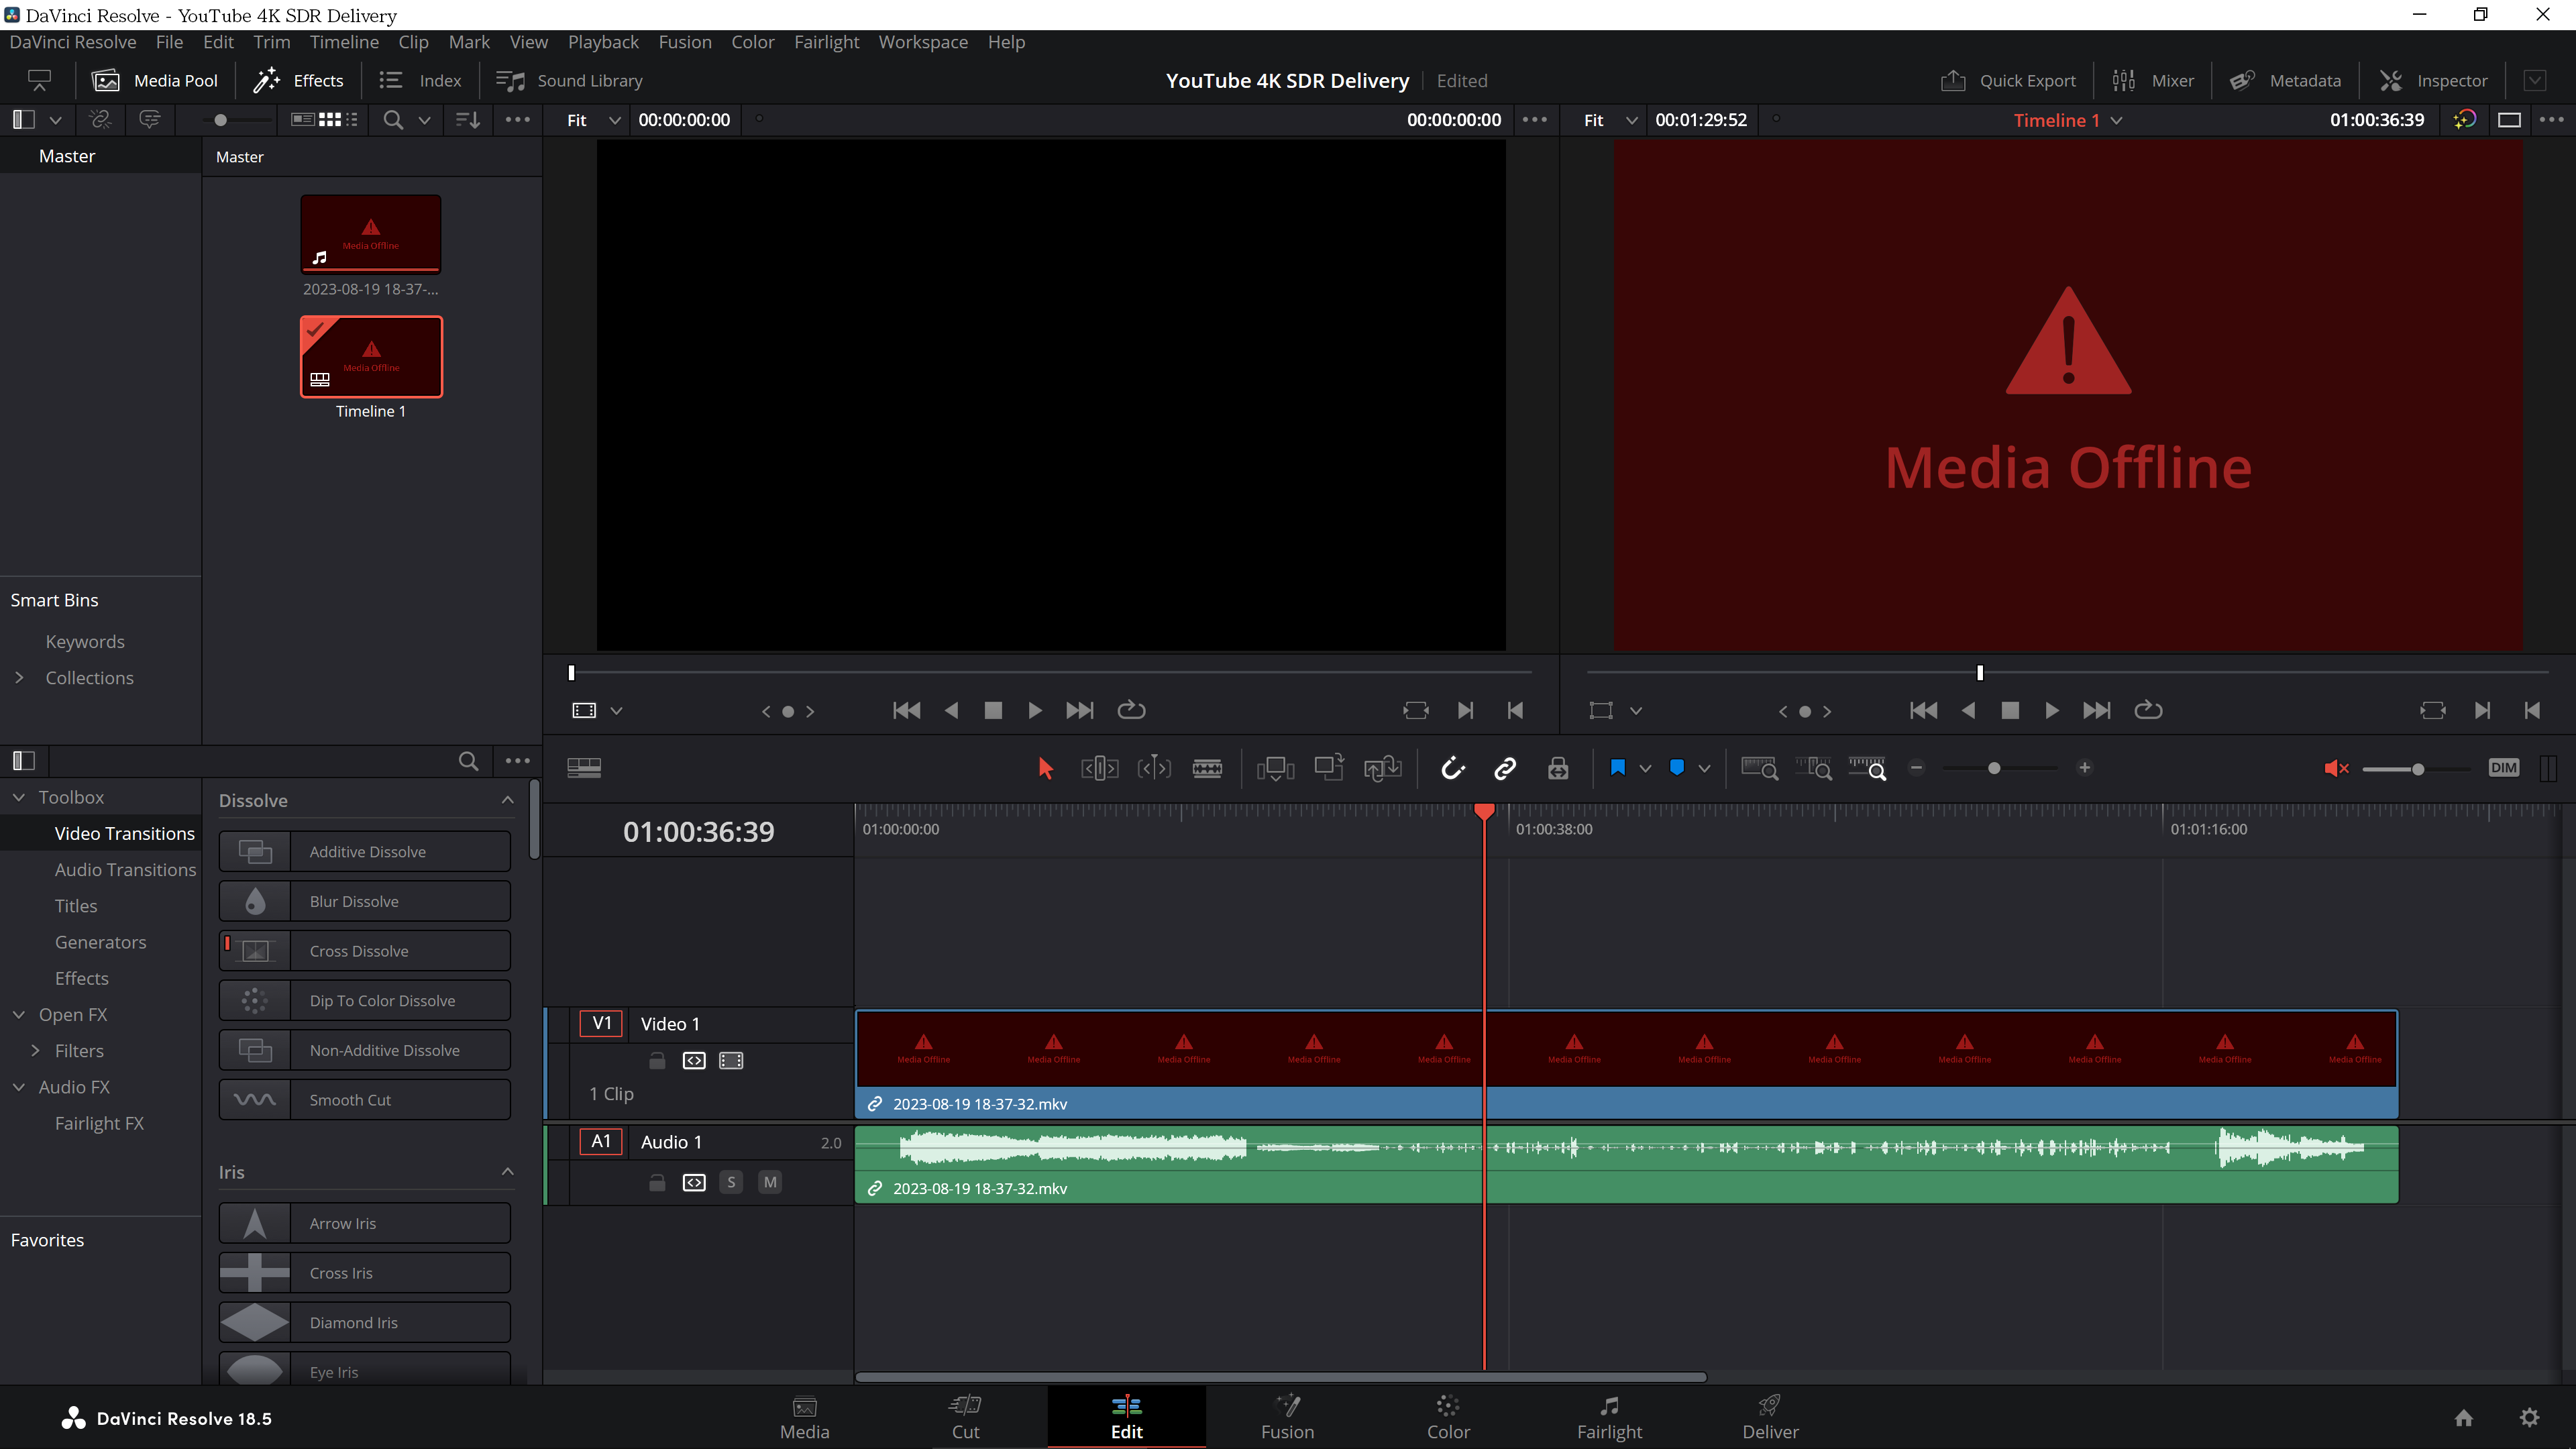Adjust the timeline zoom slider
The width and height of the screenshot is (2576, 1449).
1995,768
